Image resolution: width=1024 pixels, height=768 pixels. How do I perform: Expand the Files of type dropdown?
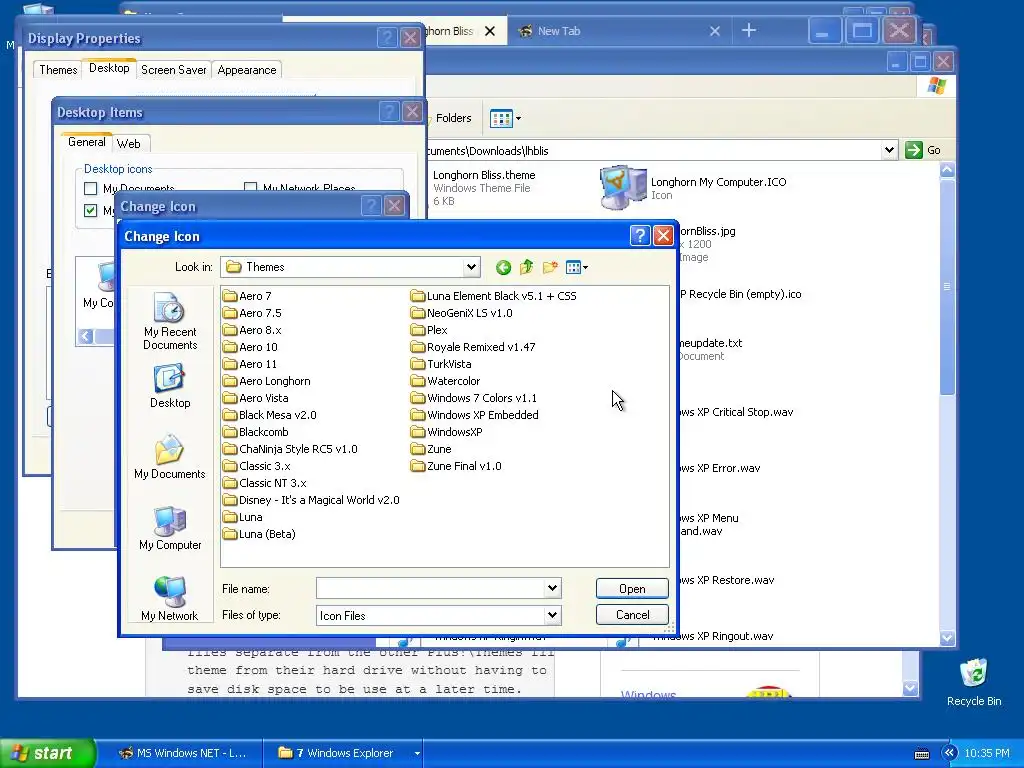pos(552,615)
